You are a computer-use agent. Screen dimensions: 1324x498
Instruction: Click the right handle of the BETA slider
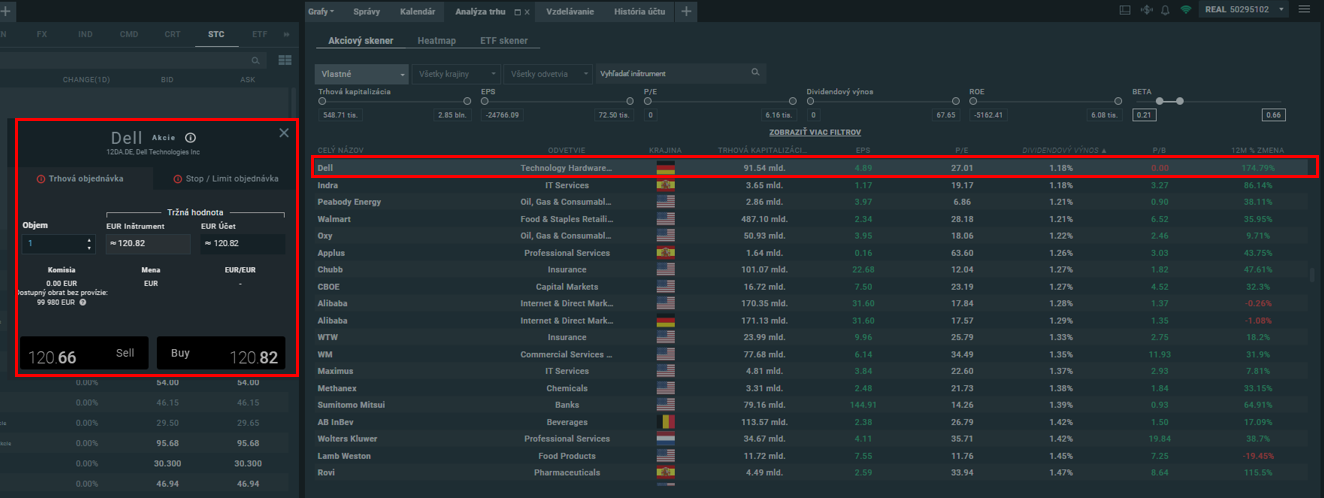1180,101
